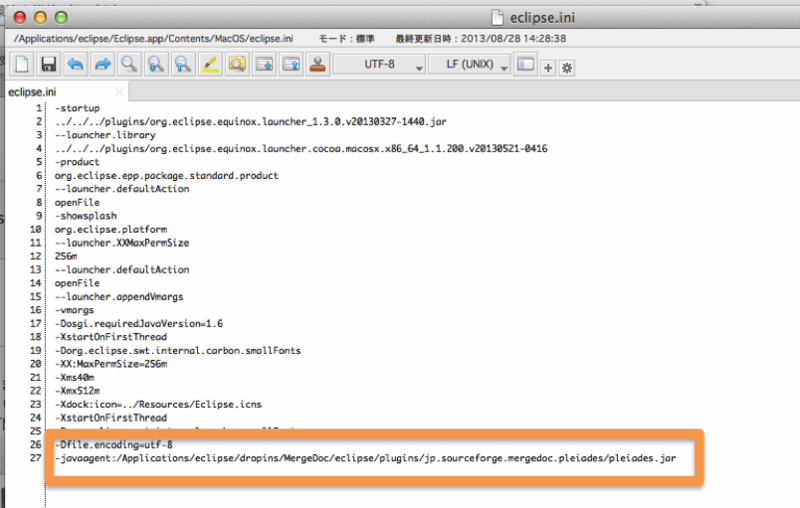The height and width of the screenshot is (508, 800).
Task: Click org.eclipse.epp.package.standard.product line
Action: 166,175
